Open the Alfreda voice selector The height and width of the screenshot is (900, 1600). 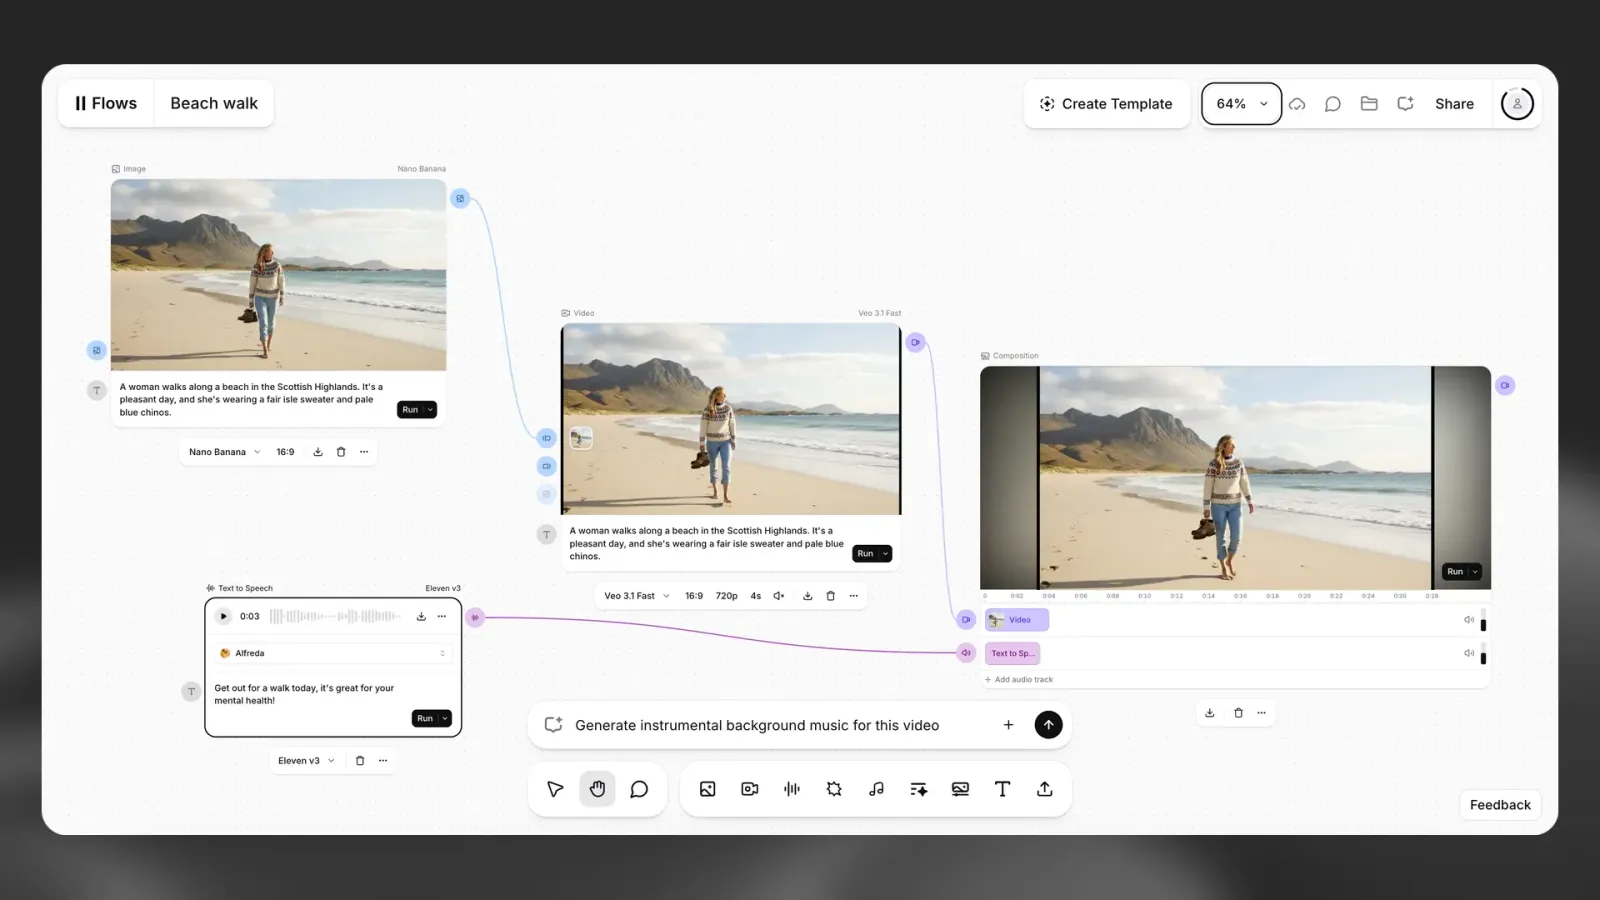(333, 653)
